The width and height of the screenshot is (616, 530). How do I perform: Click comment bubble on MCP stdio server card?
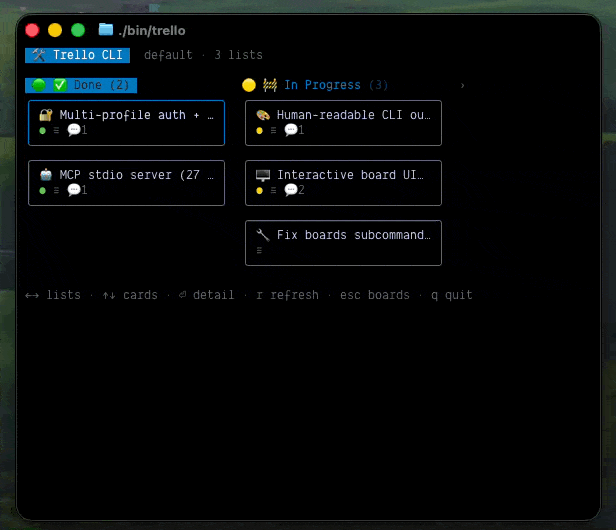74,190
